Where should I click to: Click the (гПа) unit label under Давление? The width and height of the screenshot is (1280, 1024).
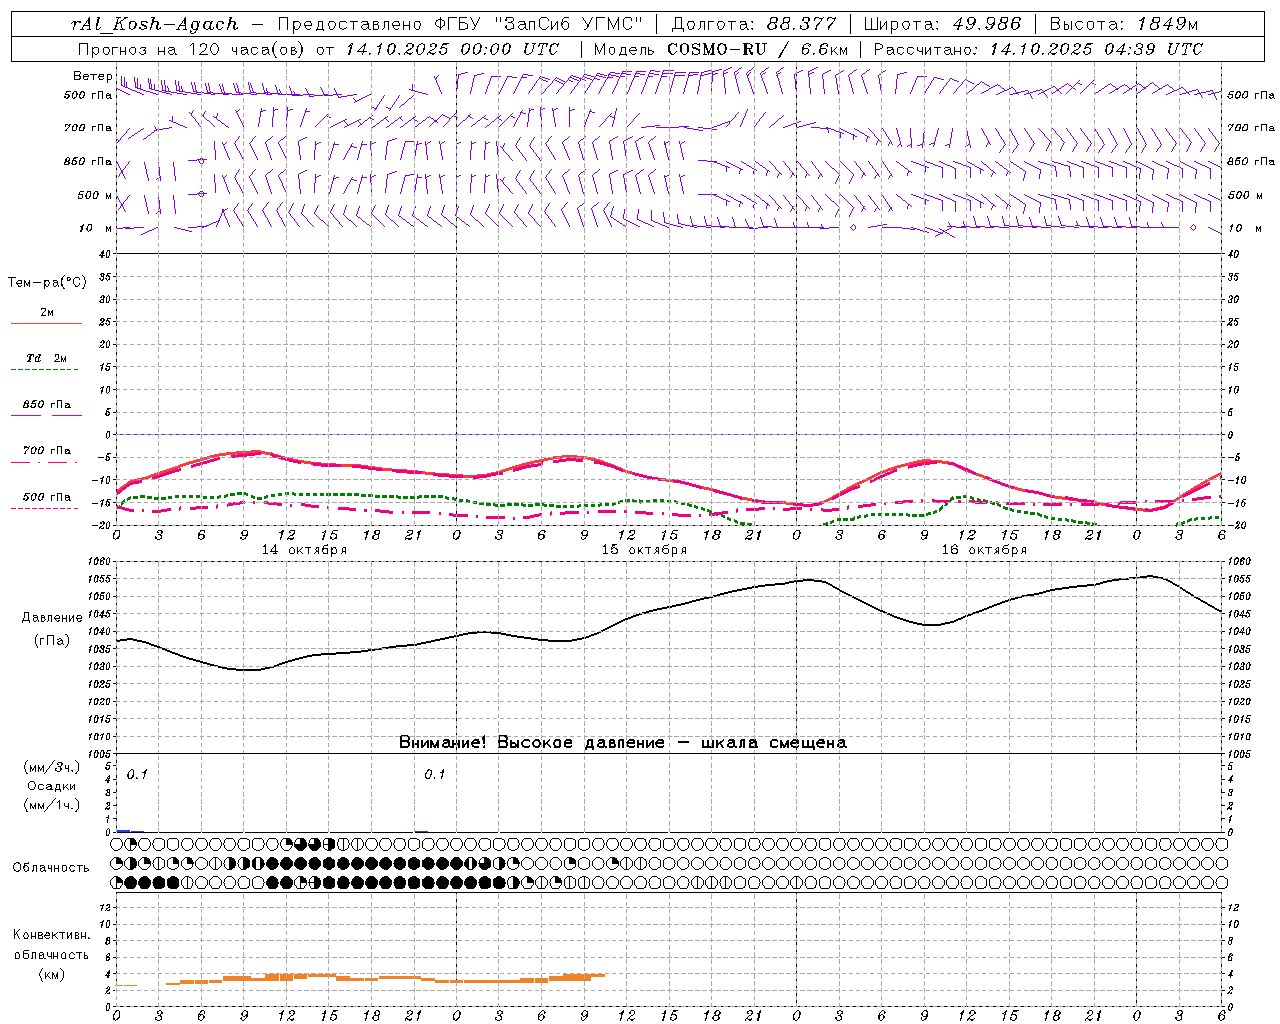[52, 641]
